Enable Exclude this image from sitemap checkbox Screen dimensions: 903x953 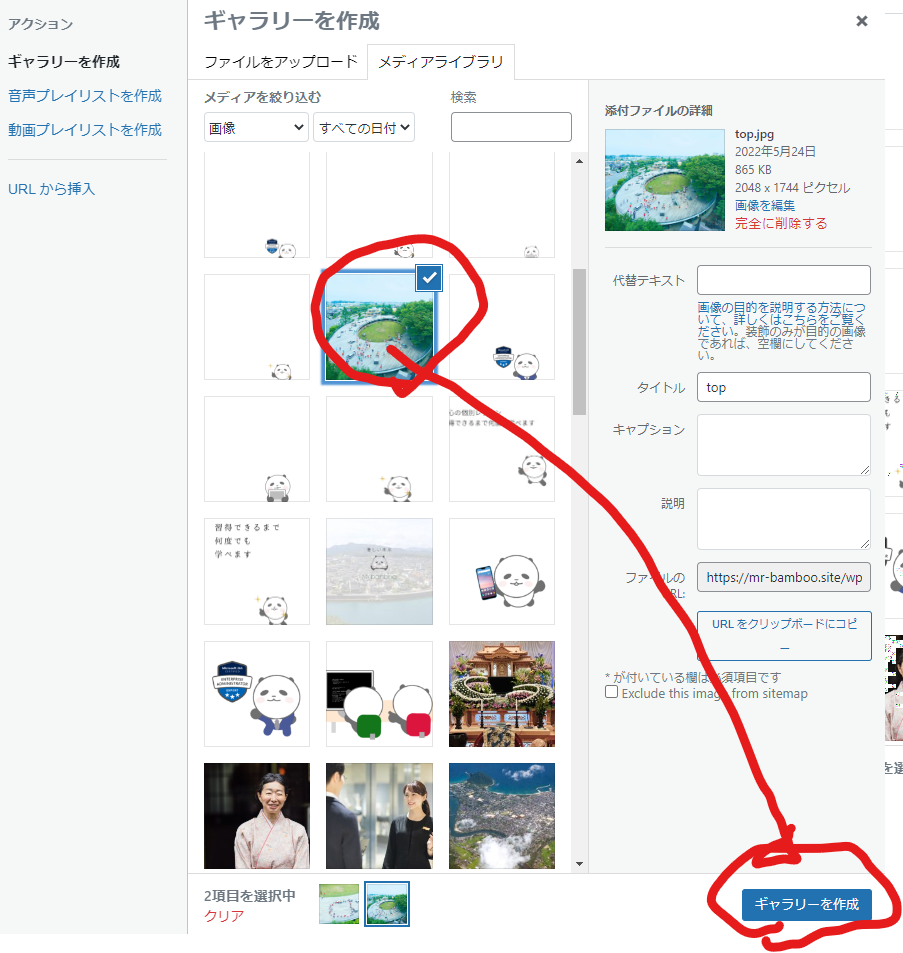click(x=611, y=692)
